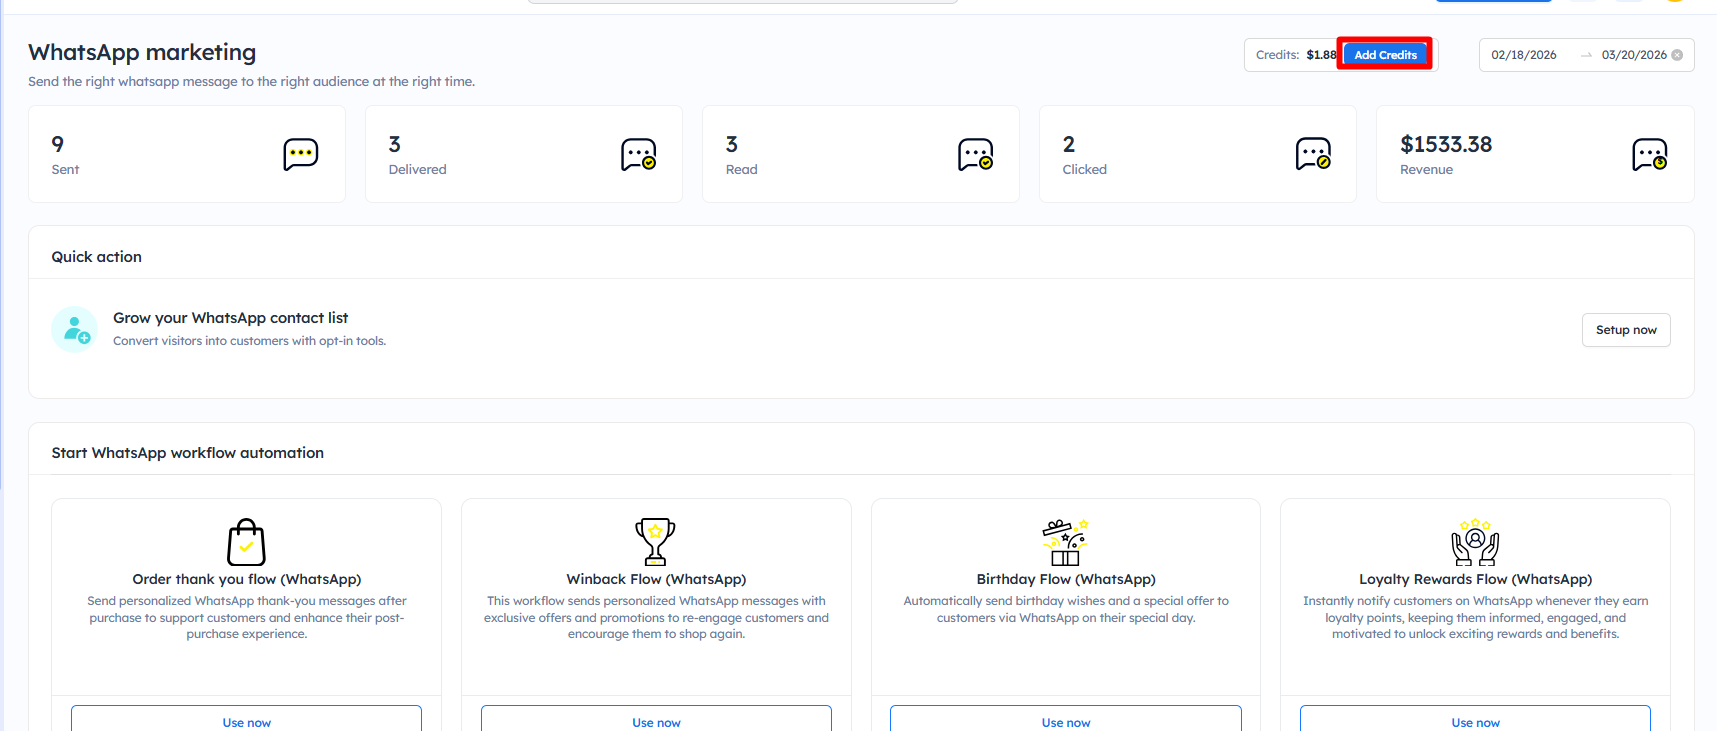Click the Order thank you shopping bag icon
This screenshot has width=1717, height=731.
(x=246, y=542)
